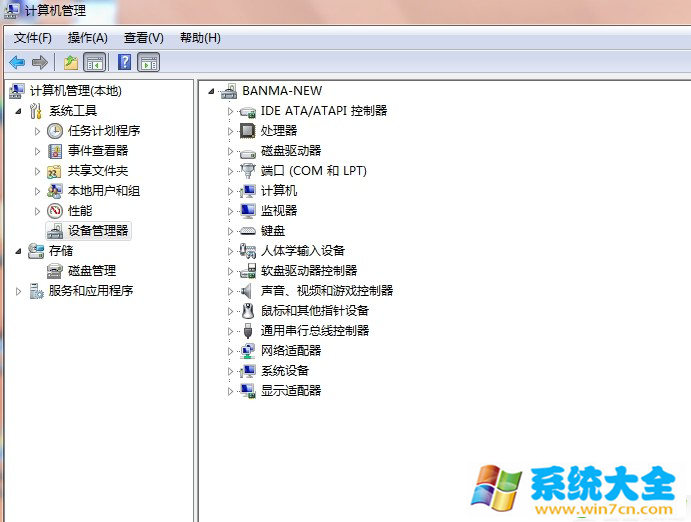Screen dimensions: 691x522
Task: Select the 键盘 label in device list
Action: (273, 230)
